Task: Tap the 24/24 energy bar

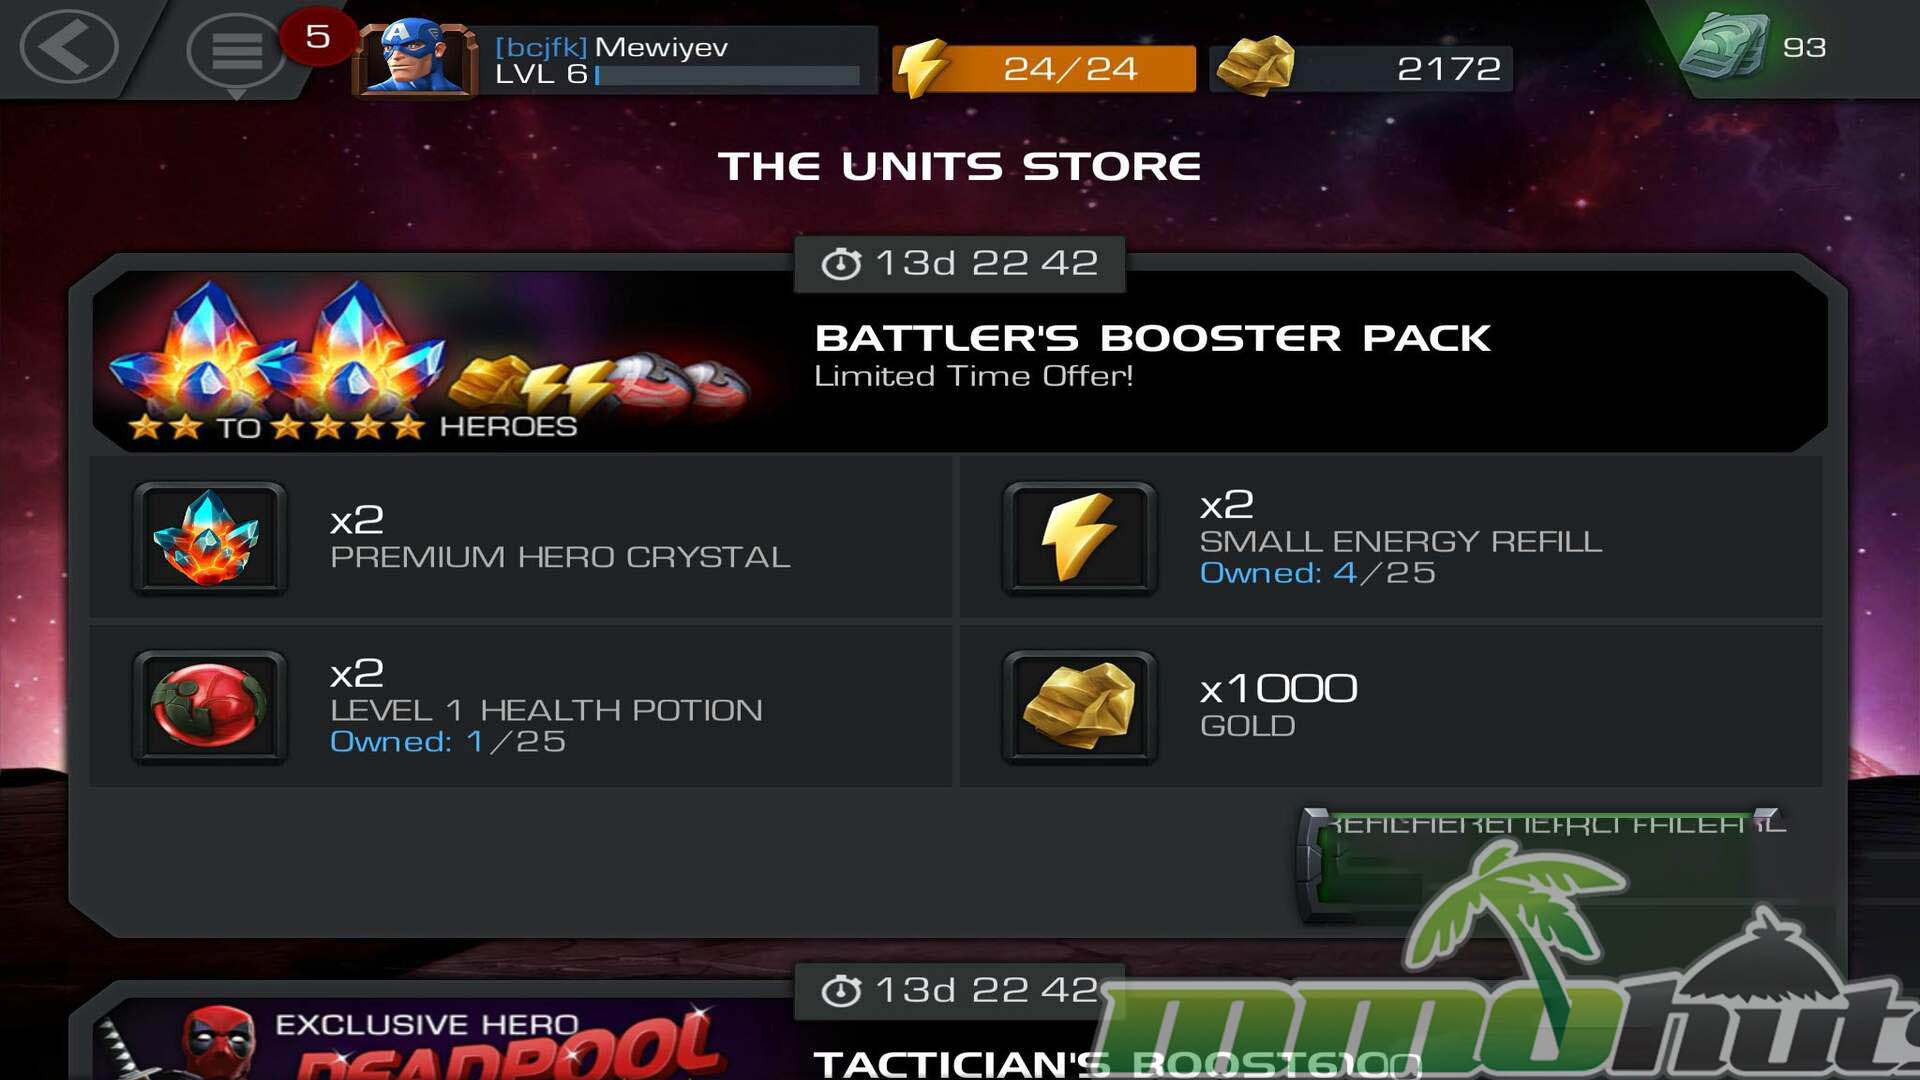Action: 1045,69
